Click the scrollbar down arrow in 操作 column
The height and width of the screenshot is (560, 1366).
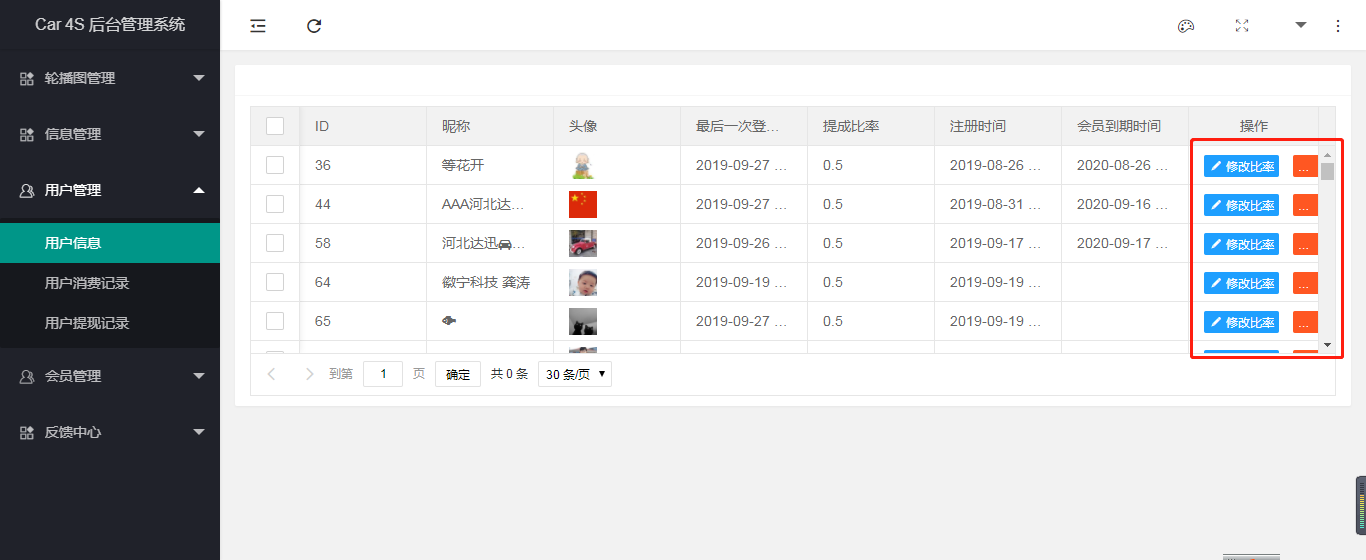[x=1327, y=345]
